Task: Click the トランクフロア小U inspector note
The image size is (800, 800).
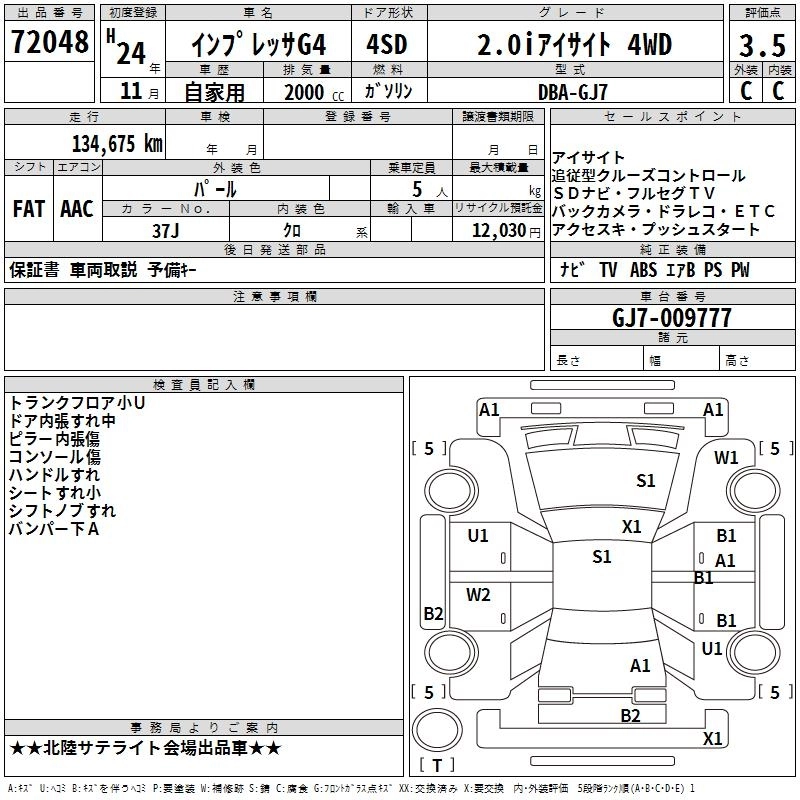Action: (77, 402)
